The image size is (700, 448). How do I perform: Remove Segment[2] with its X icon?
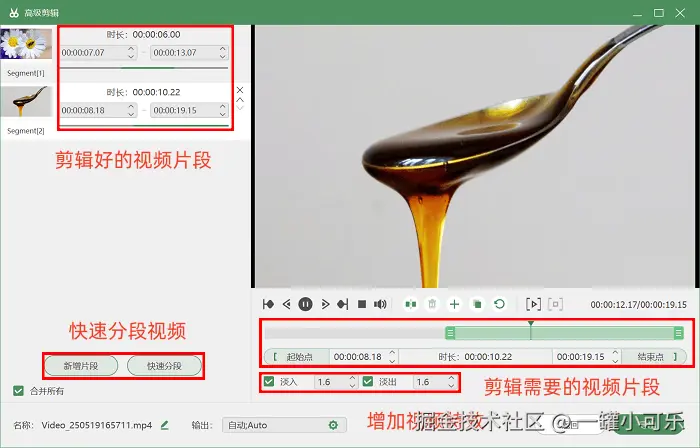tap(240, 90)
